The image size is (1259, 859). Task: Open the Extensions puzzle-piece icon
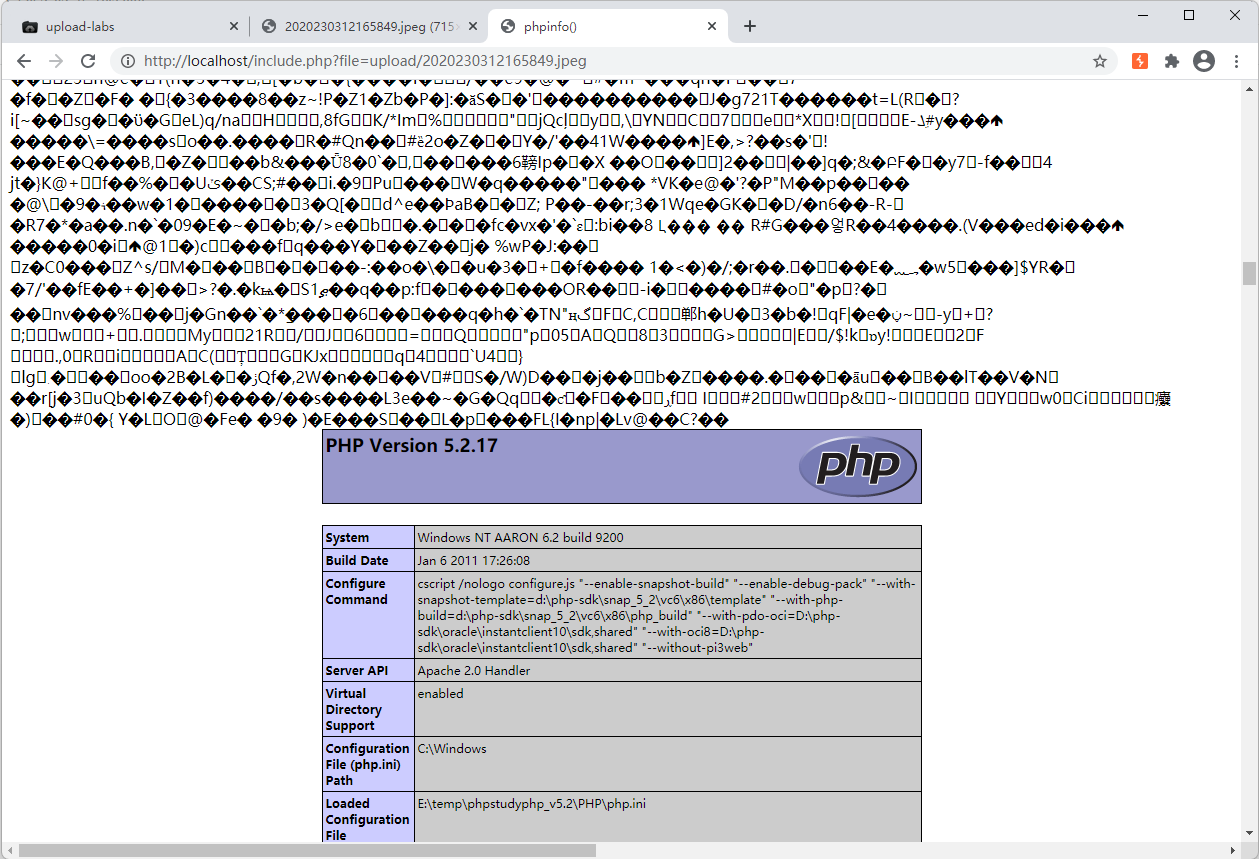pos(1172,61)
